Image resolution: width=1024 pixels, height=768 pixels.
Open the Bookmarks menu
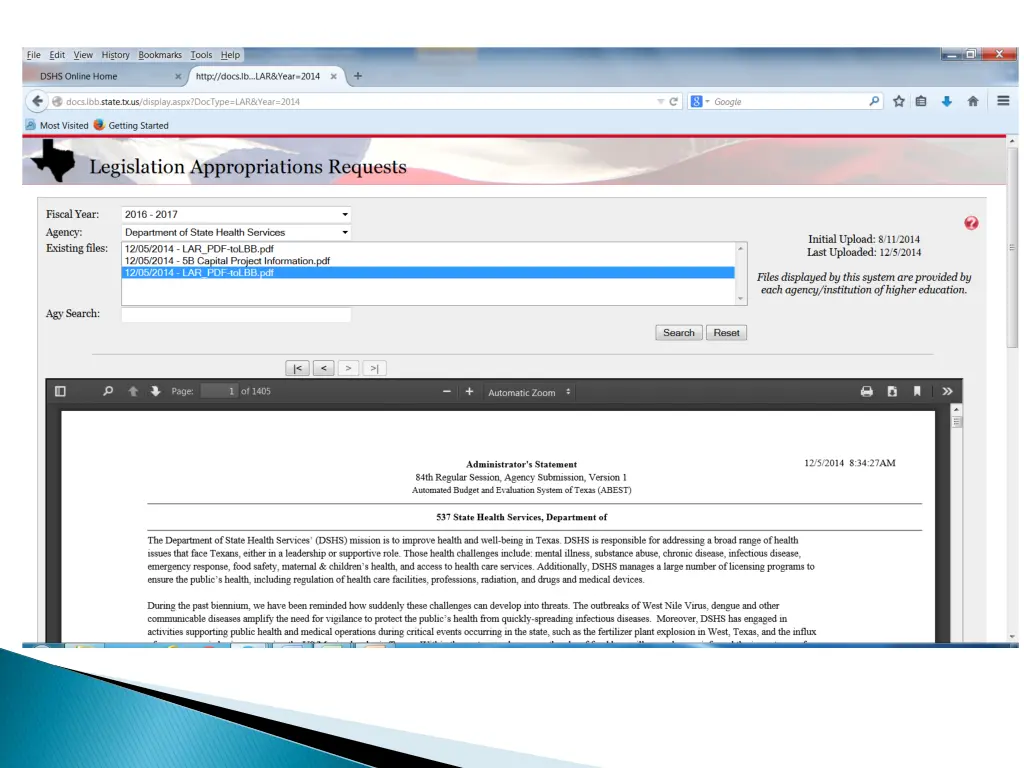[159, 55]
